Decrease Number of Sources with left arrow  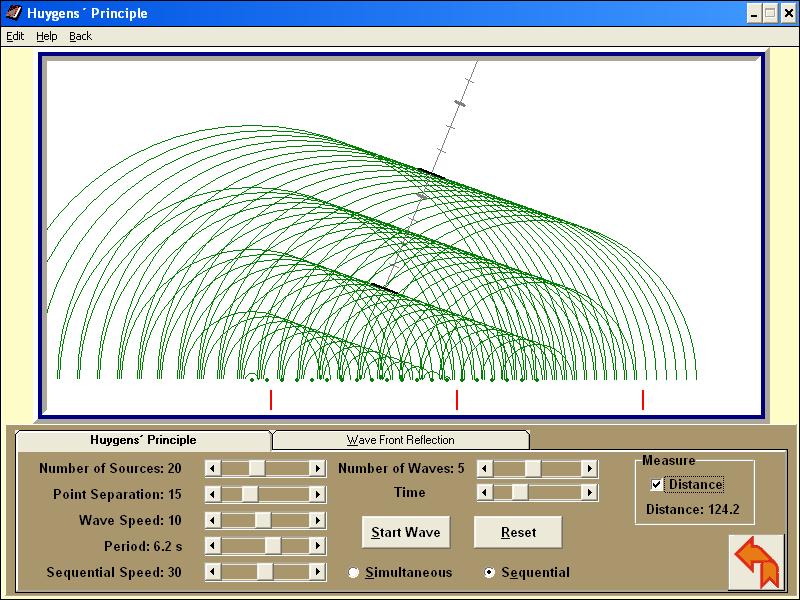(x=213, y=468)
